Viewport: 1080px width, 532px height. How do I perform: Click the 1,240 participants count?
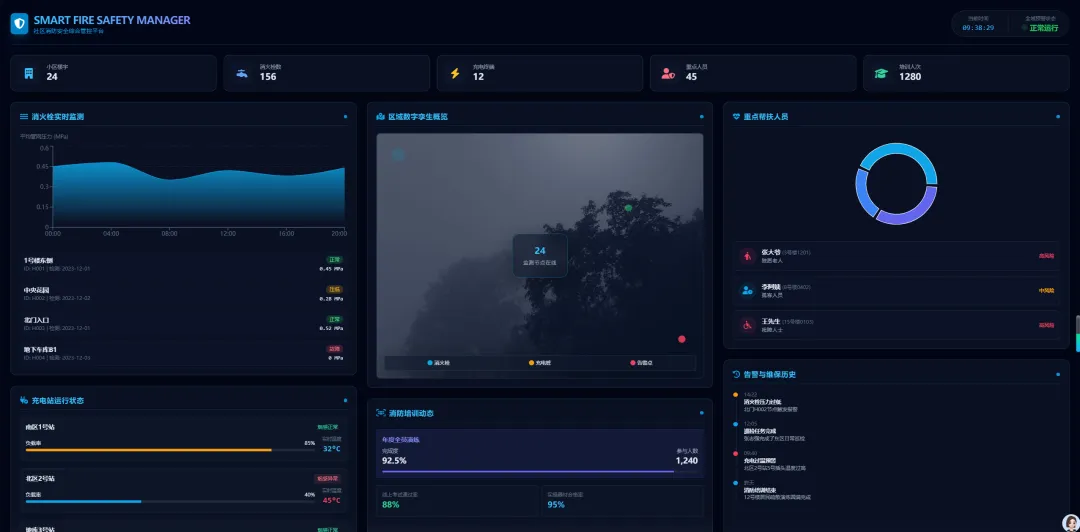coord(687,460)
